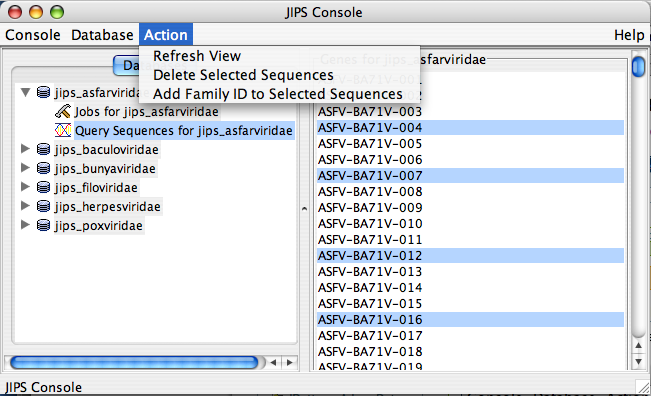
Task: Close the Action menu
Action: (x=166, y=35)
